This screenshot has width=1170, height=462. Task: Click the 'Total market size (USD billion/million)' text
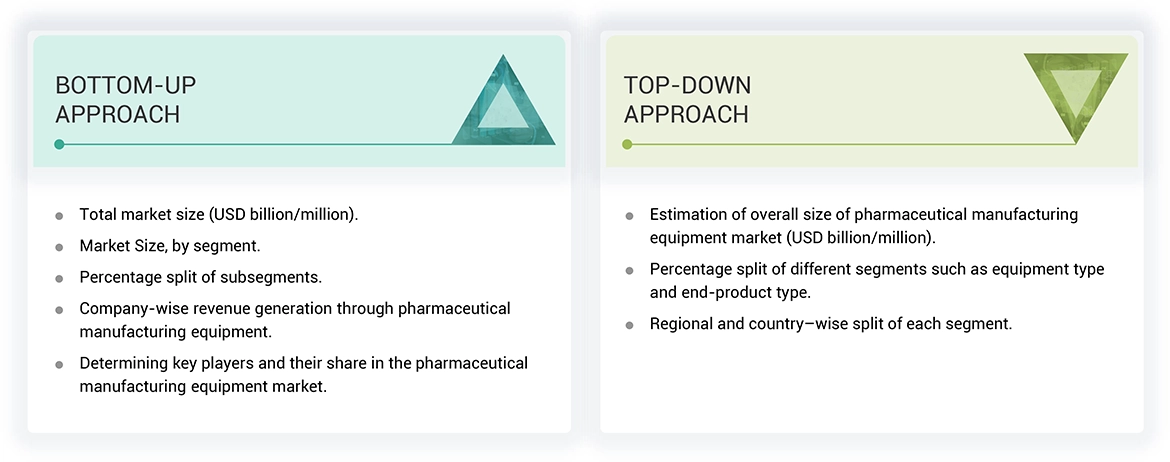coord(219,215)
